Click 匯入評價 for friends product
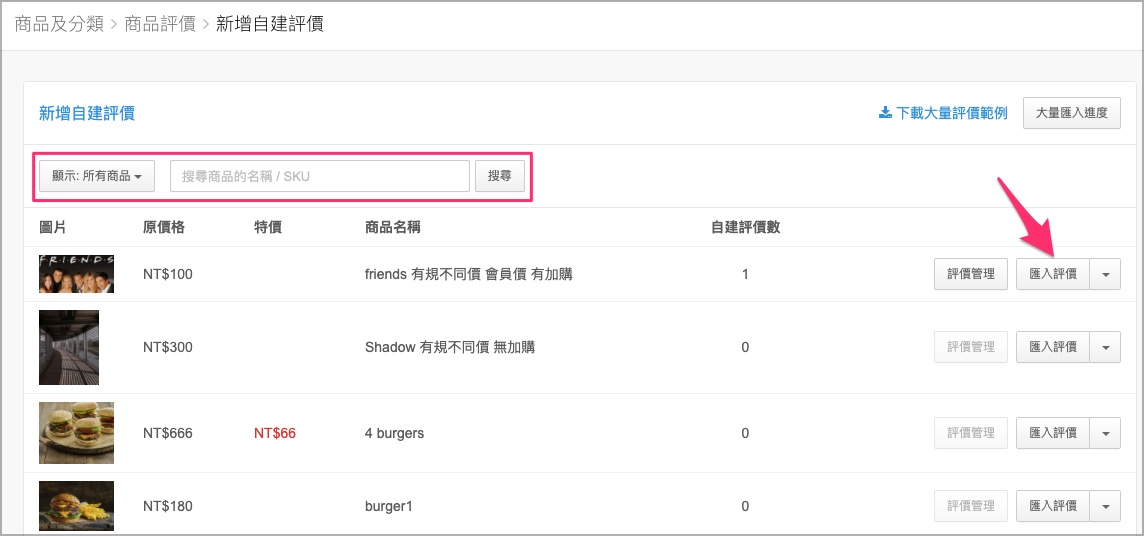Screen dimensions: 1144x536 pos(1053,274)
